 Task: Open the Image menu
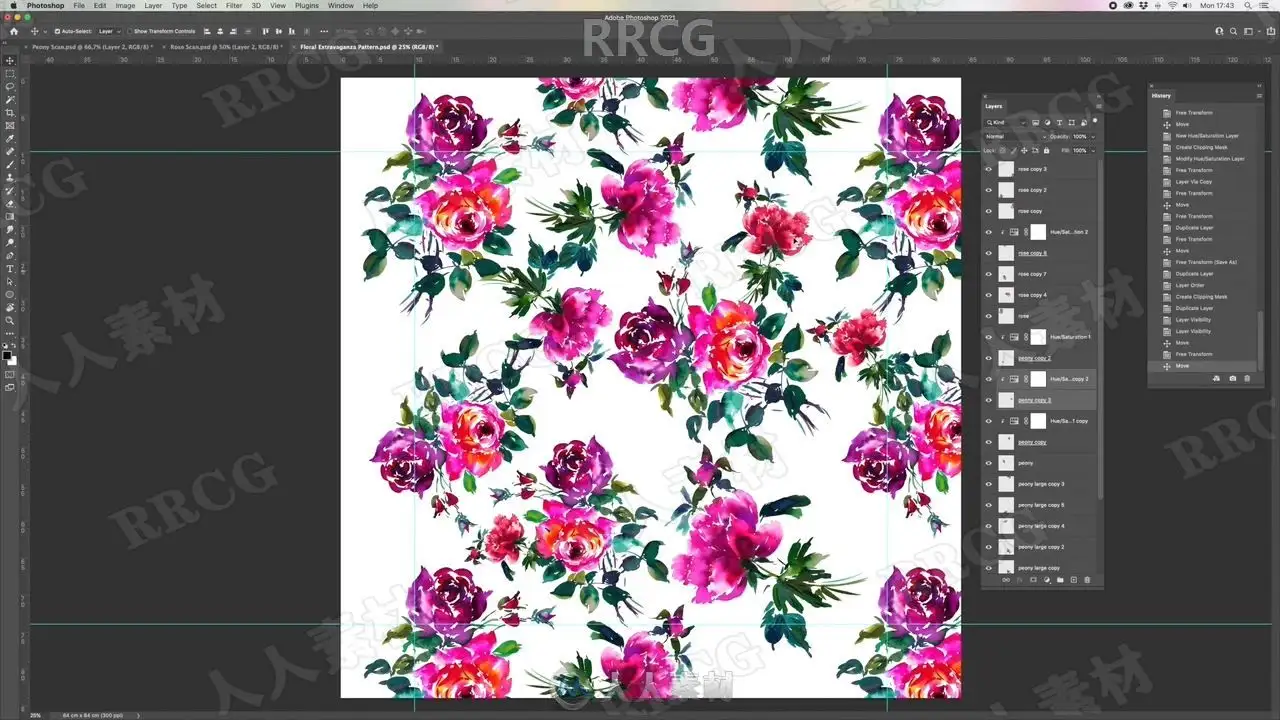[125, 6]
